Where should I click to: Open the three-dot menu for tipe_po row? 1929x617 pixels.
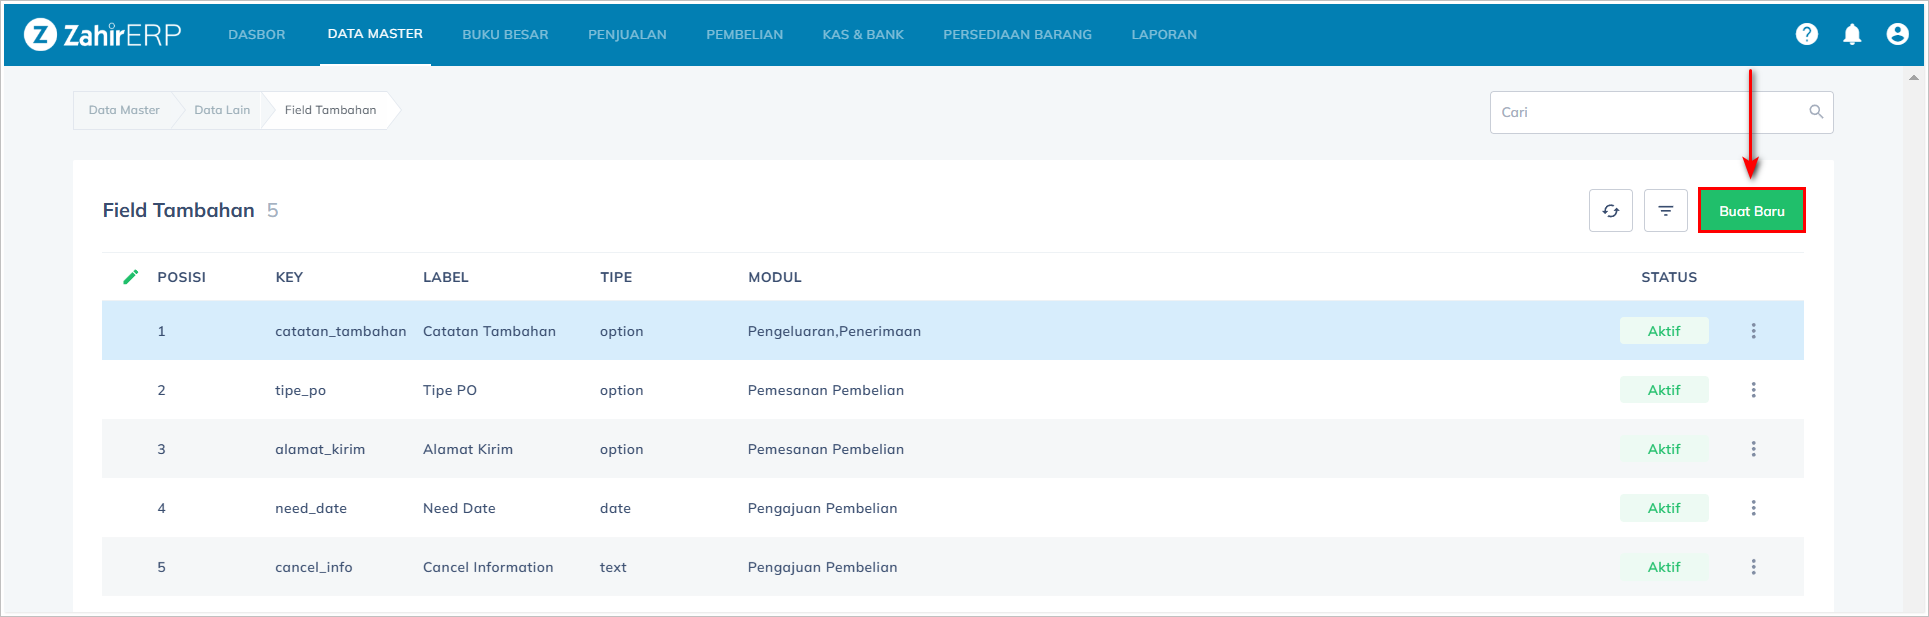click(x=1753, y=390)
